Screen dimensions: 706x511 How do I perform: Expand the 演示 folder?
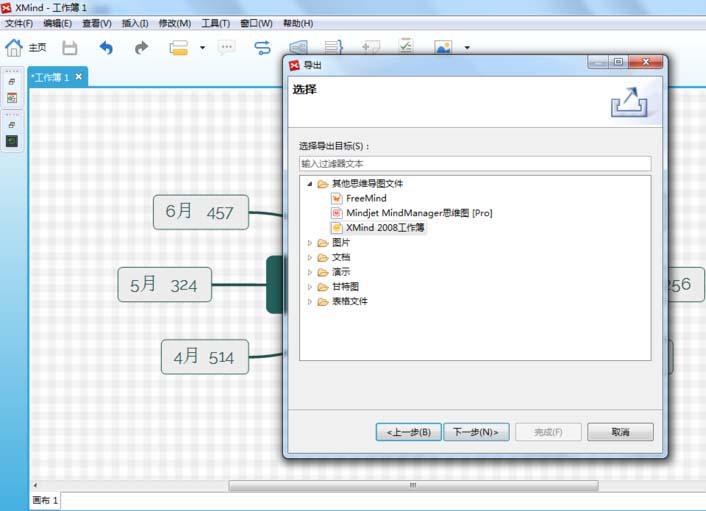tap(310, 272)
